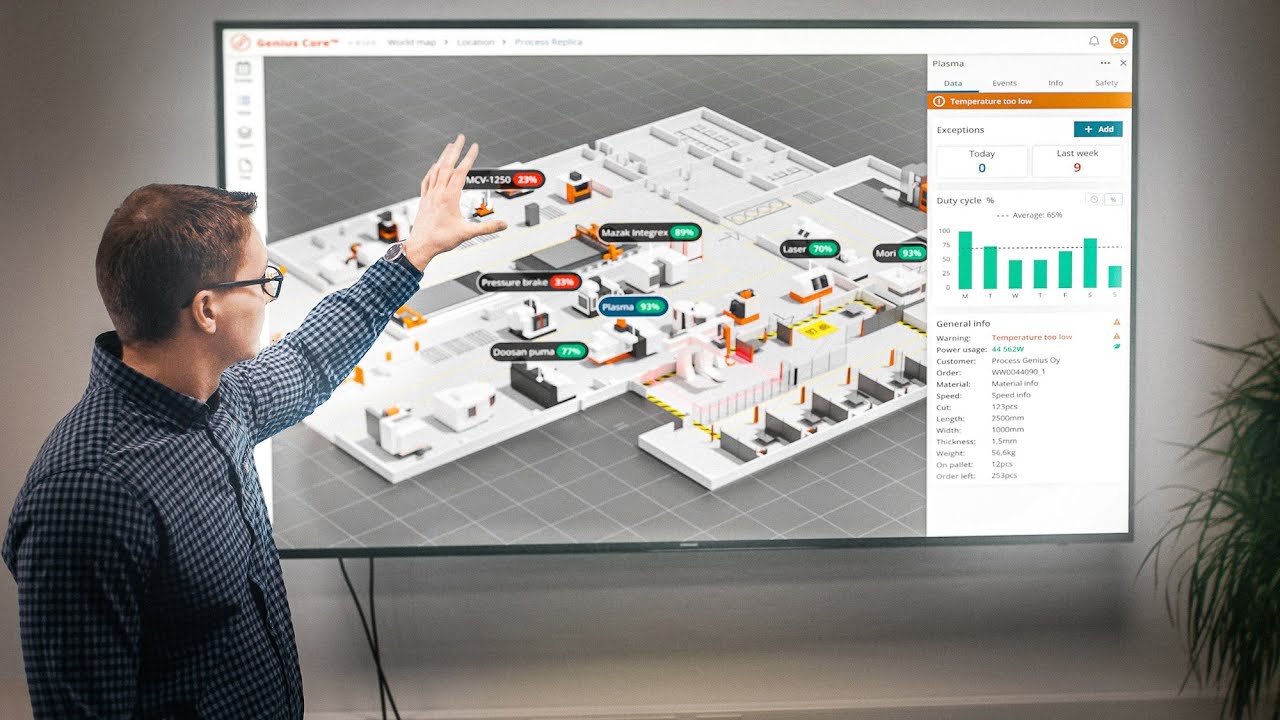1280x720 pixels.
Task: Open Last week exceptions card
Action: 1077,161
